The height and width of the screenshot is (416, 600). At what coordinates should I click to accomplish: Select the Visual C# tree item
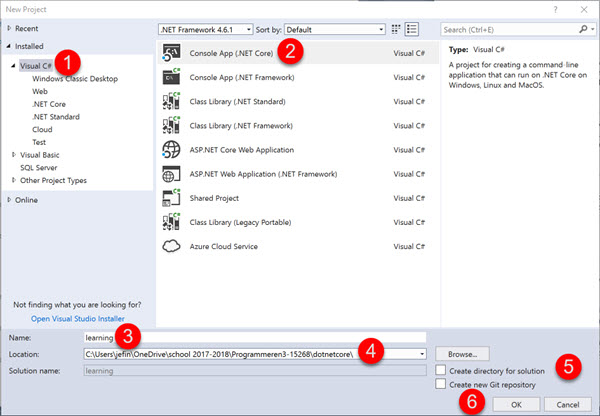tap(36, 66)
